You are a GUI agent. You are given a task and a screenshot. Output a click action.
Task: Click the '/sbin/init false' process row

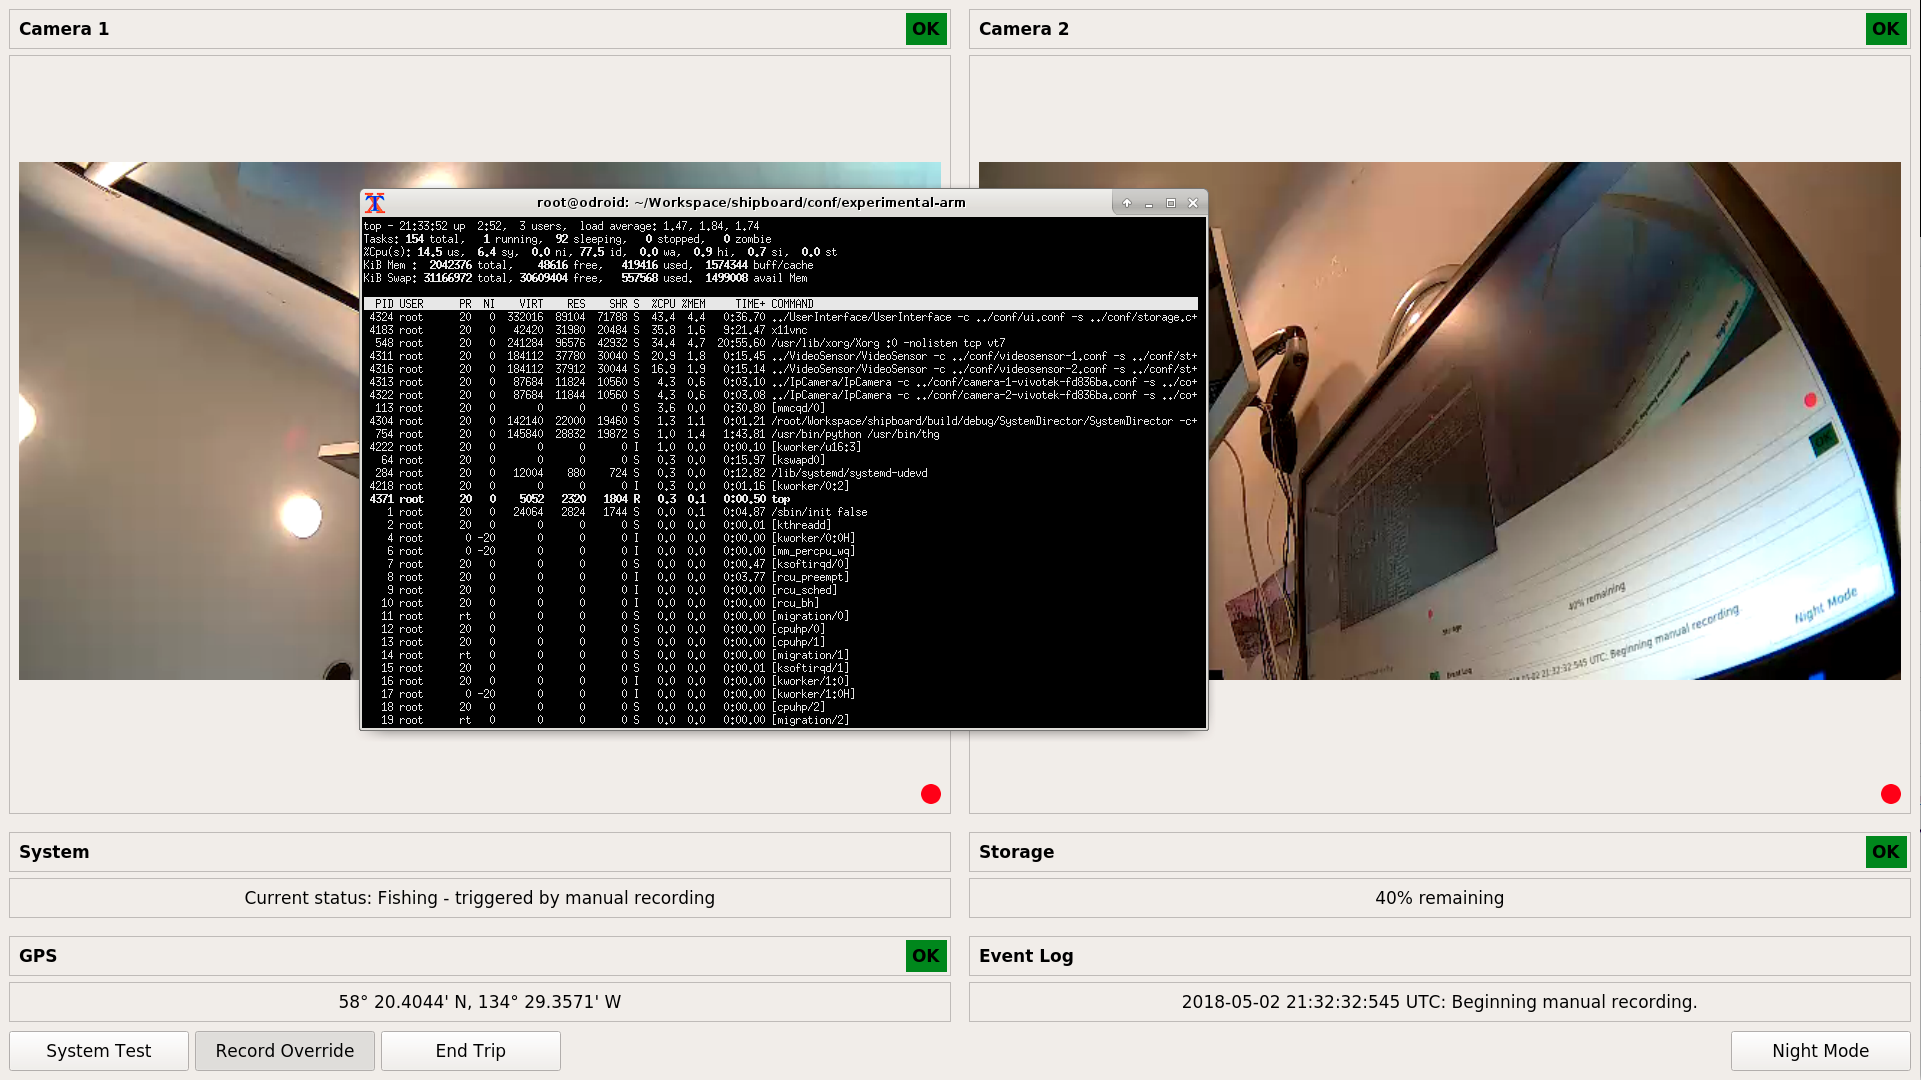click(781, 512)
